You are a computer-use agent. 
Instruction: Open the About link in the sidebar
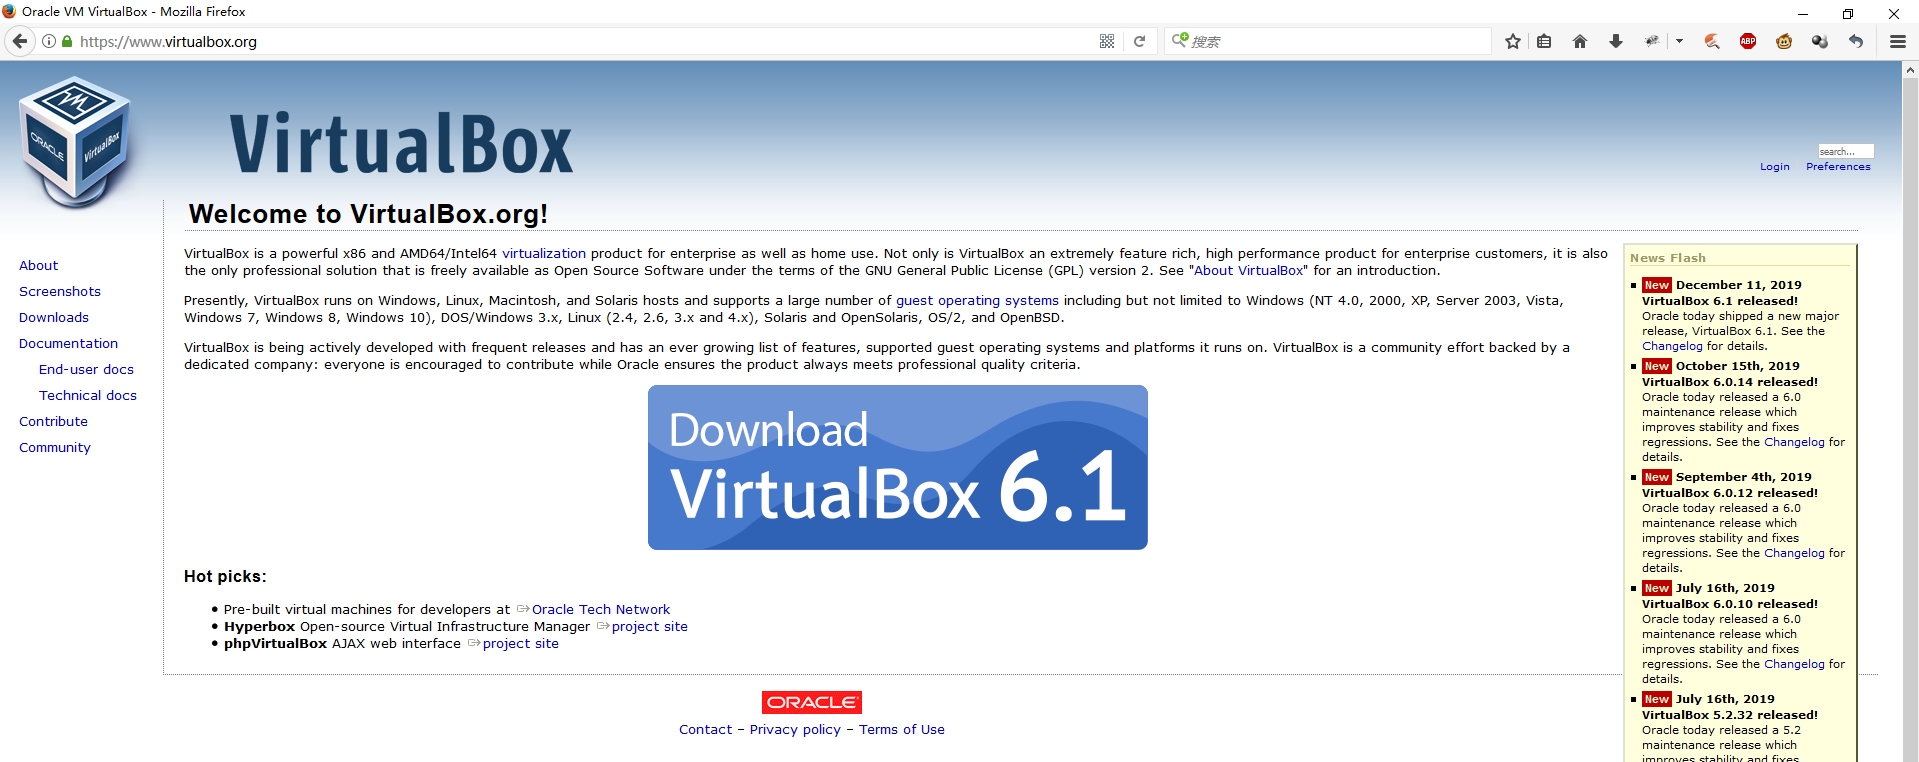click(39, 265)
